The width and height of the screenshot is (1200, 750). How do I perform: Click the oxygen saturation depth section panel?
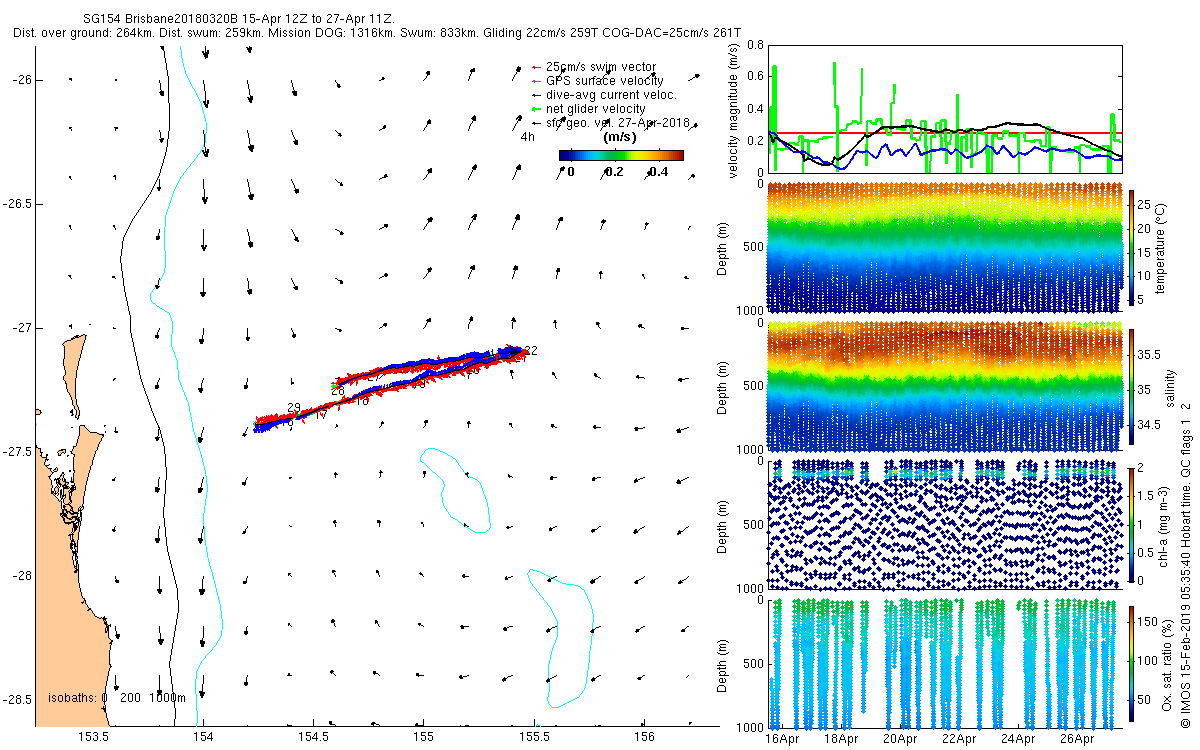(x=945, y=662)
